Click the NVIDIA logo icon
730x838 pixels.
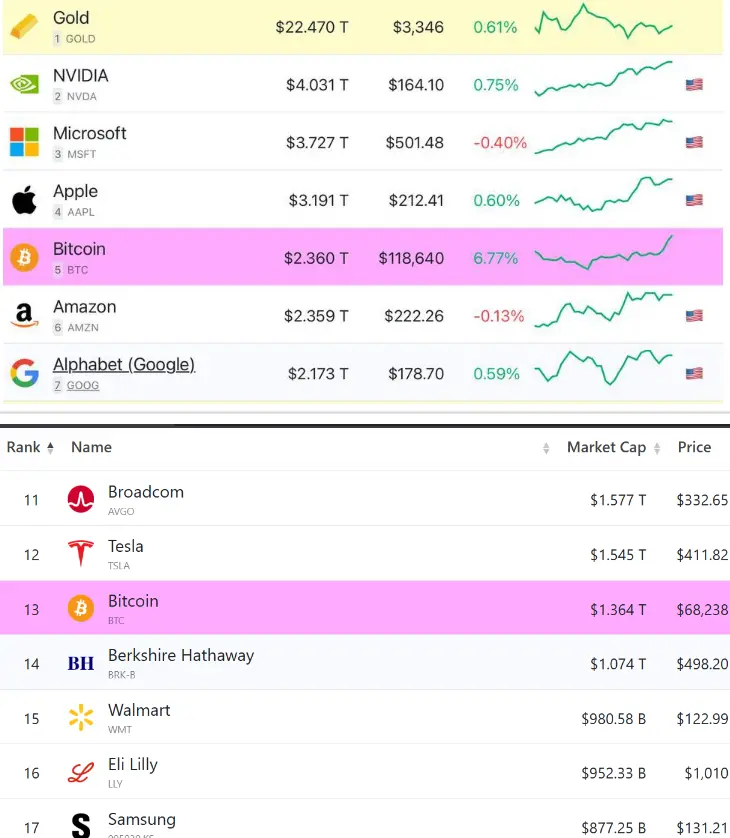click(x=24, y=85)
